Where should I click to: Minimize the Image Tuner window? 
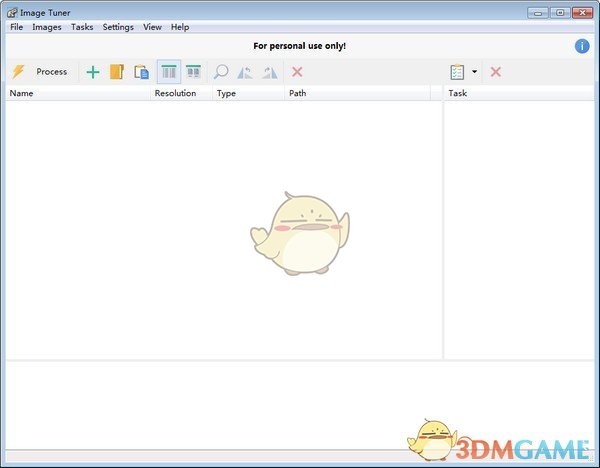(x=538, y=13)
